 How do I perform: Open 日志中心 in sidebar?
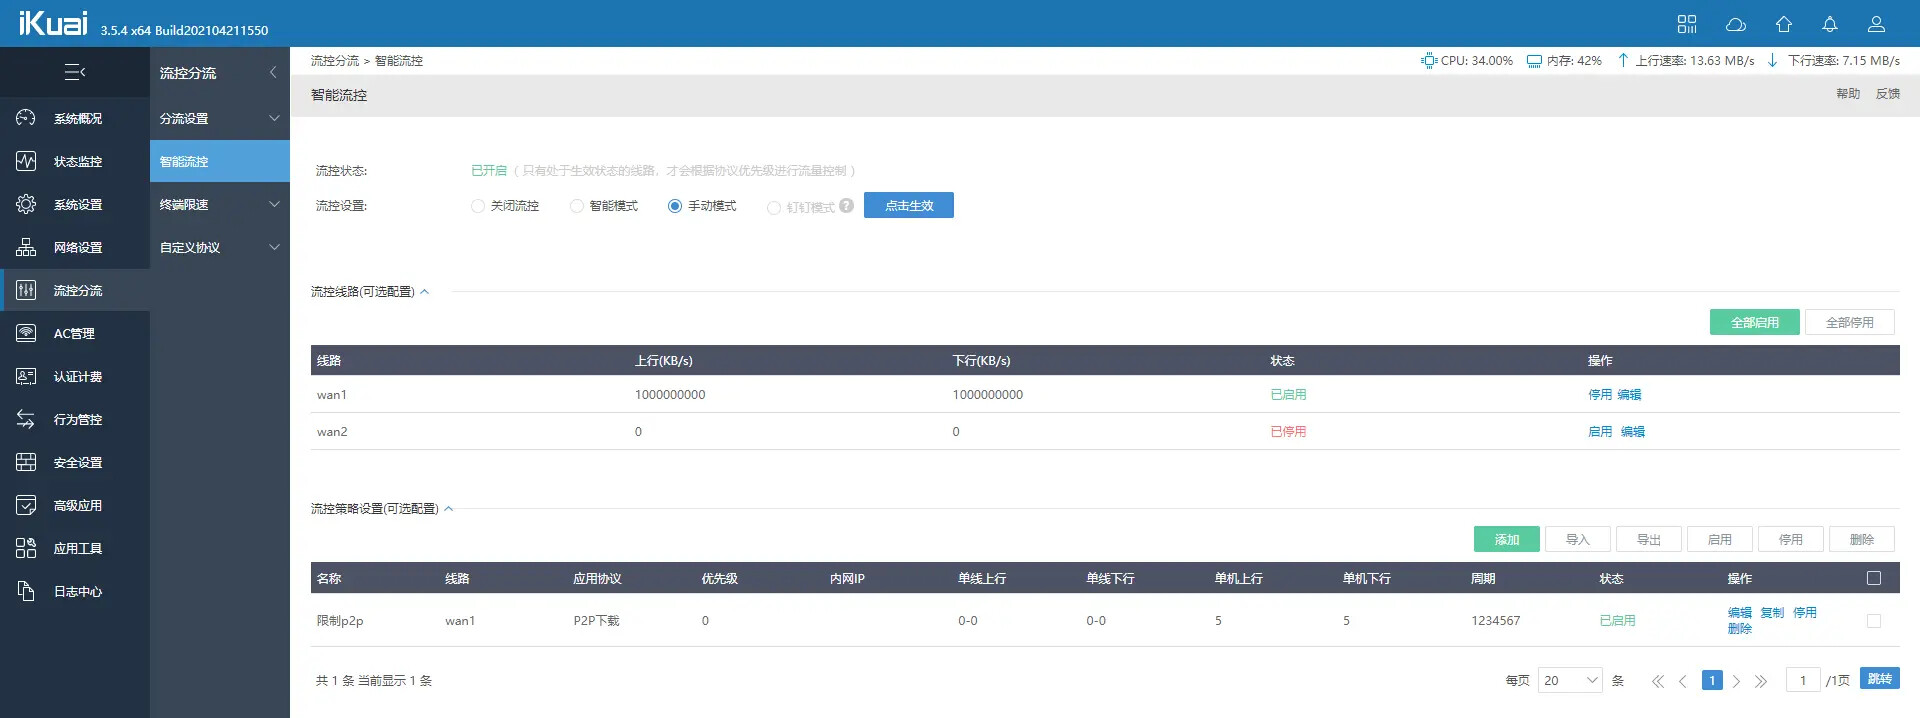pos(75,591)
